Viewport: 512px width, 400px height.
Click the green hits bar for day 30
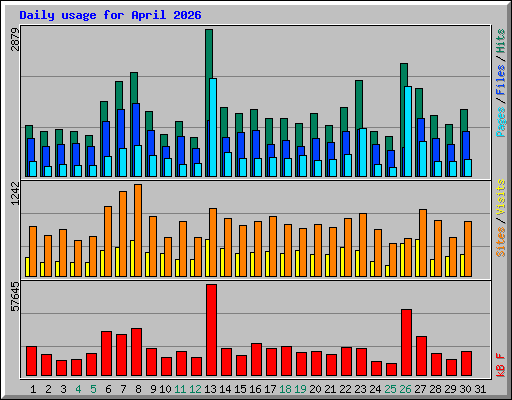[464, 120]
